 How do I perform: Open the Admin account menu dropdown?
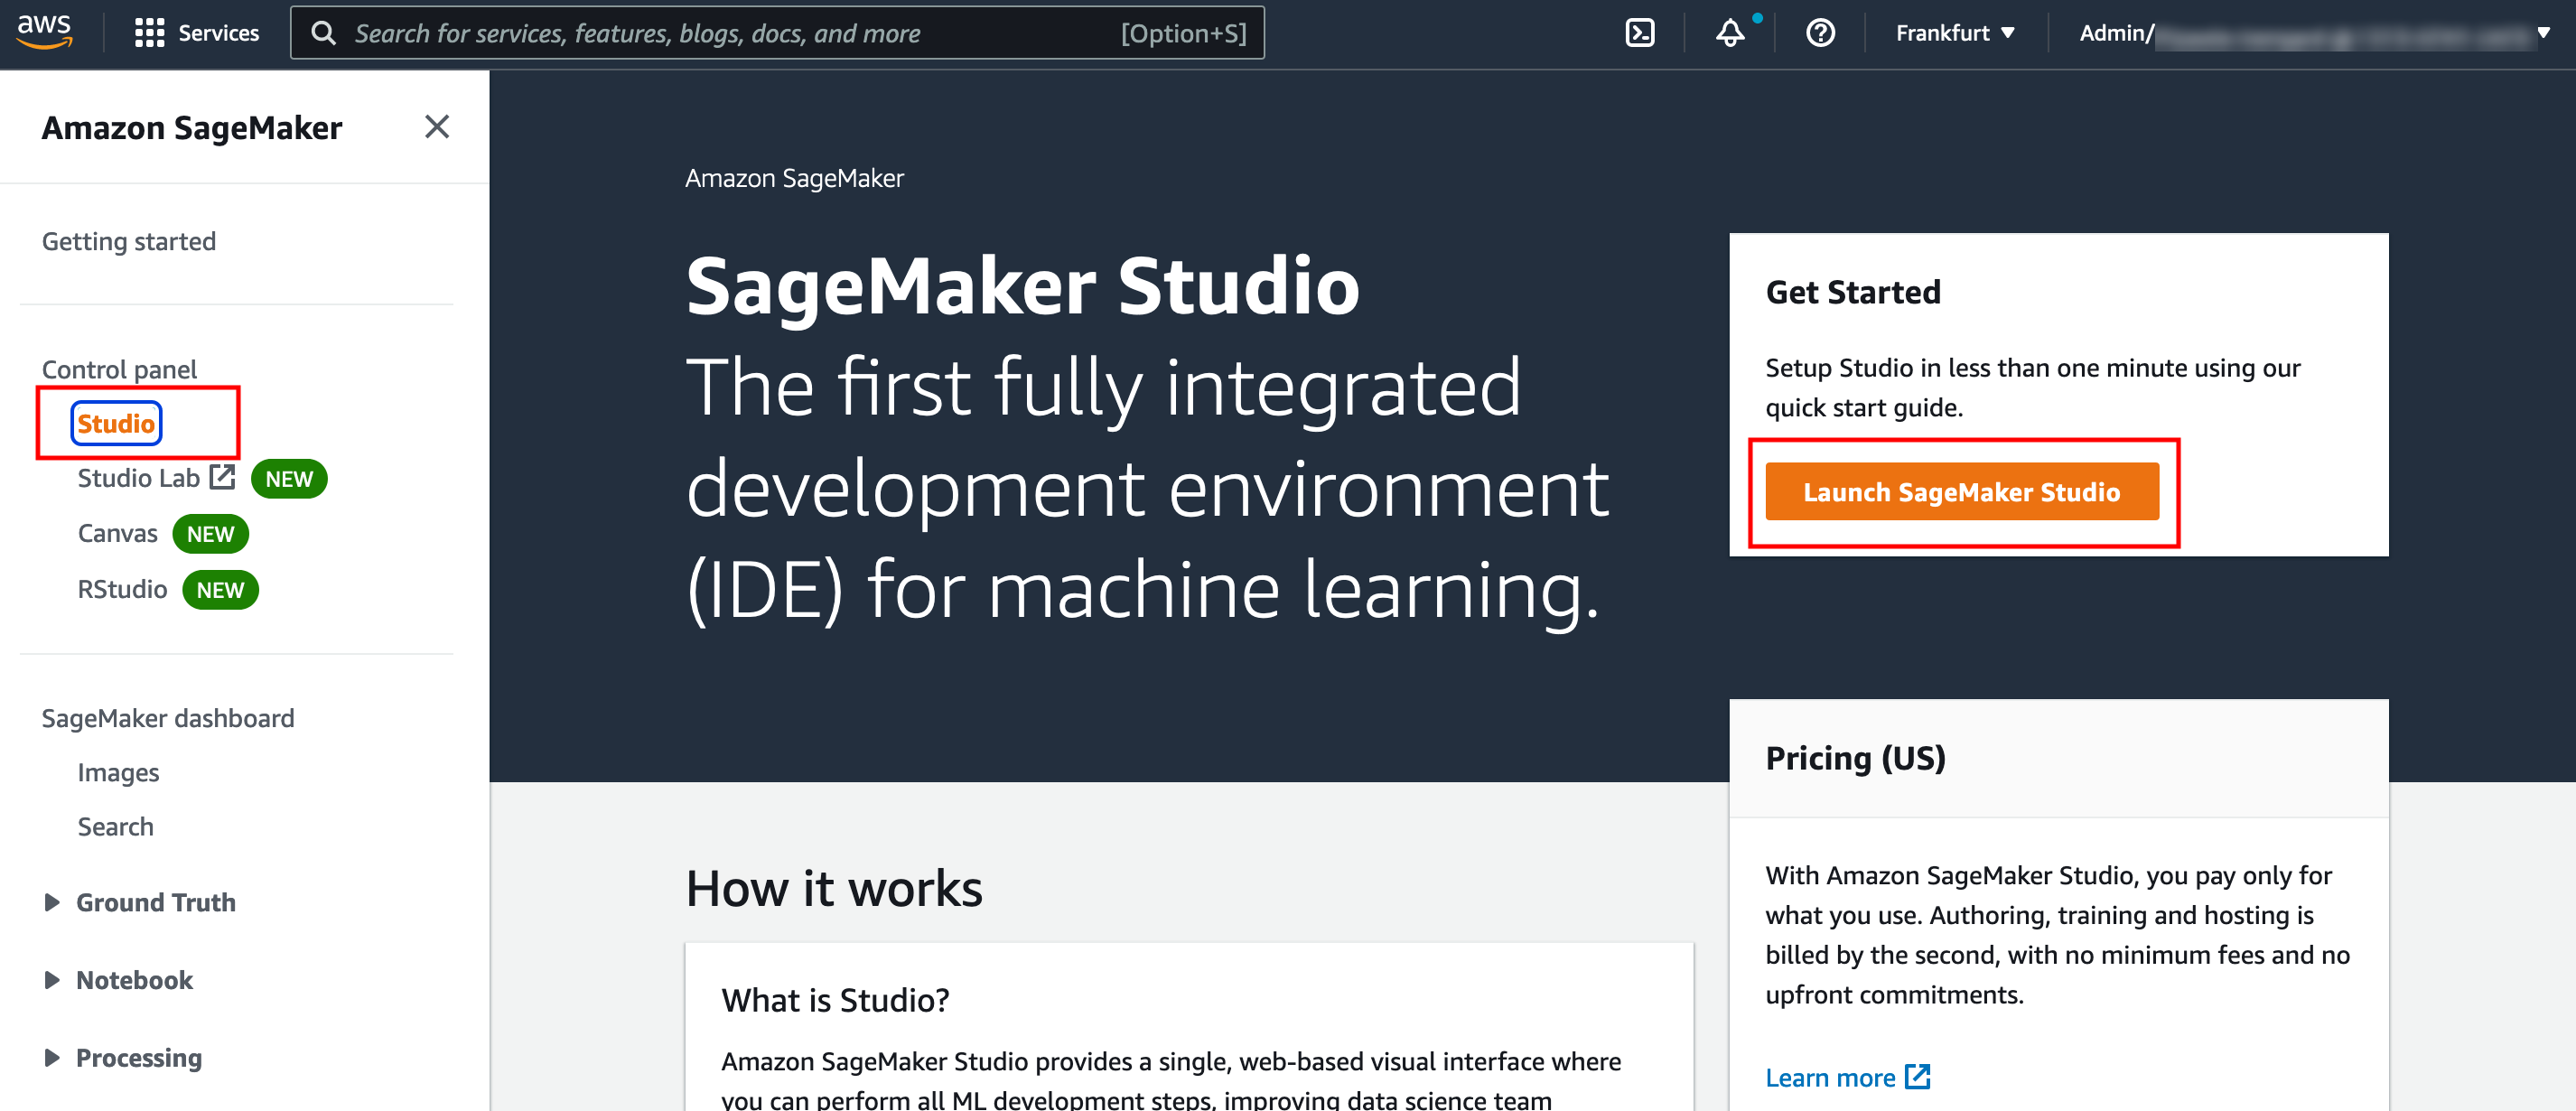[x=2314, y=33]
